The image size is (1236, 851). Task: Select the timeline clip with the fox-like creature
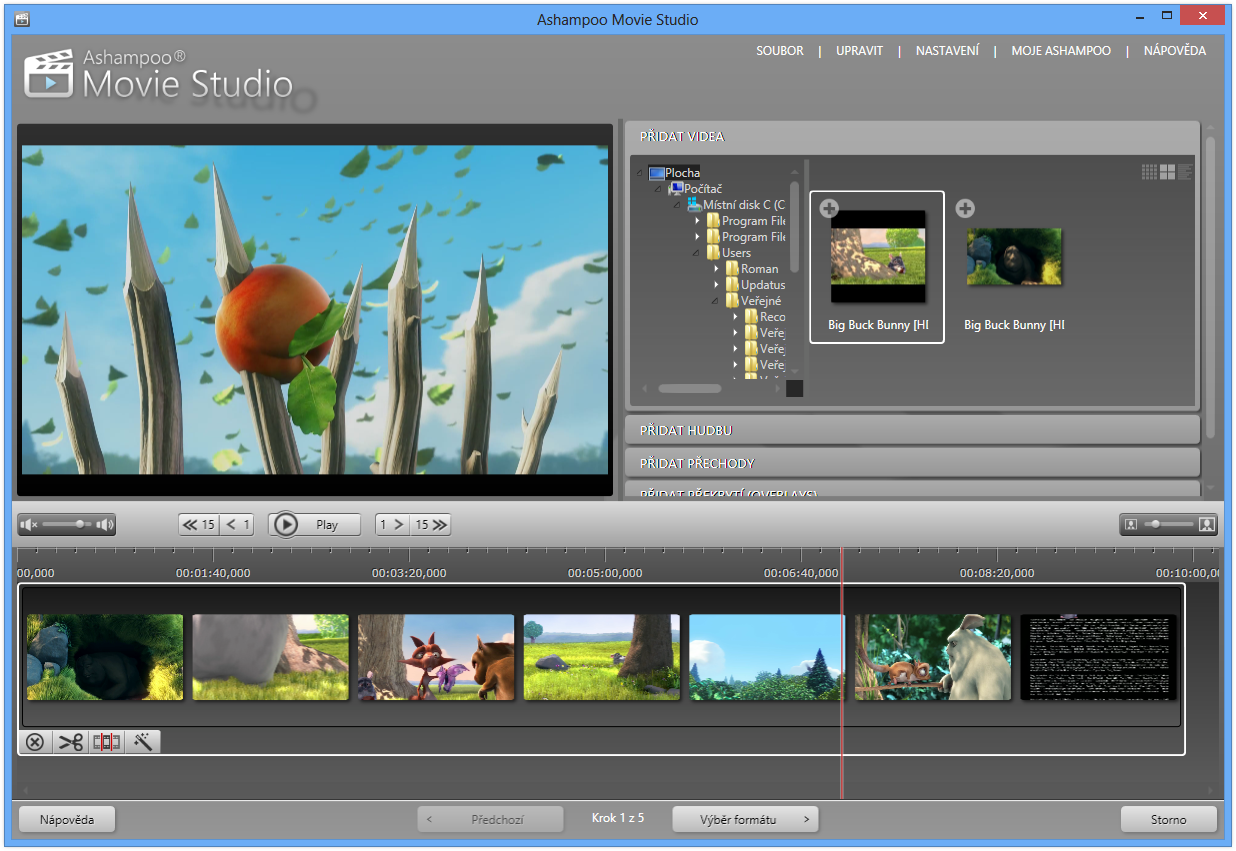[x=436, y=657]
